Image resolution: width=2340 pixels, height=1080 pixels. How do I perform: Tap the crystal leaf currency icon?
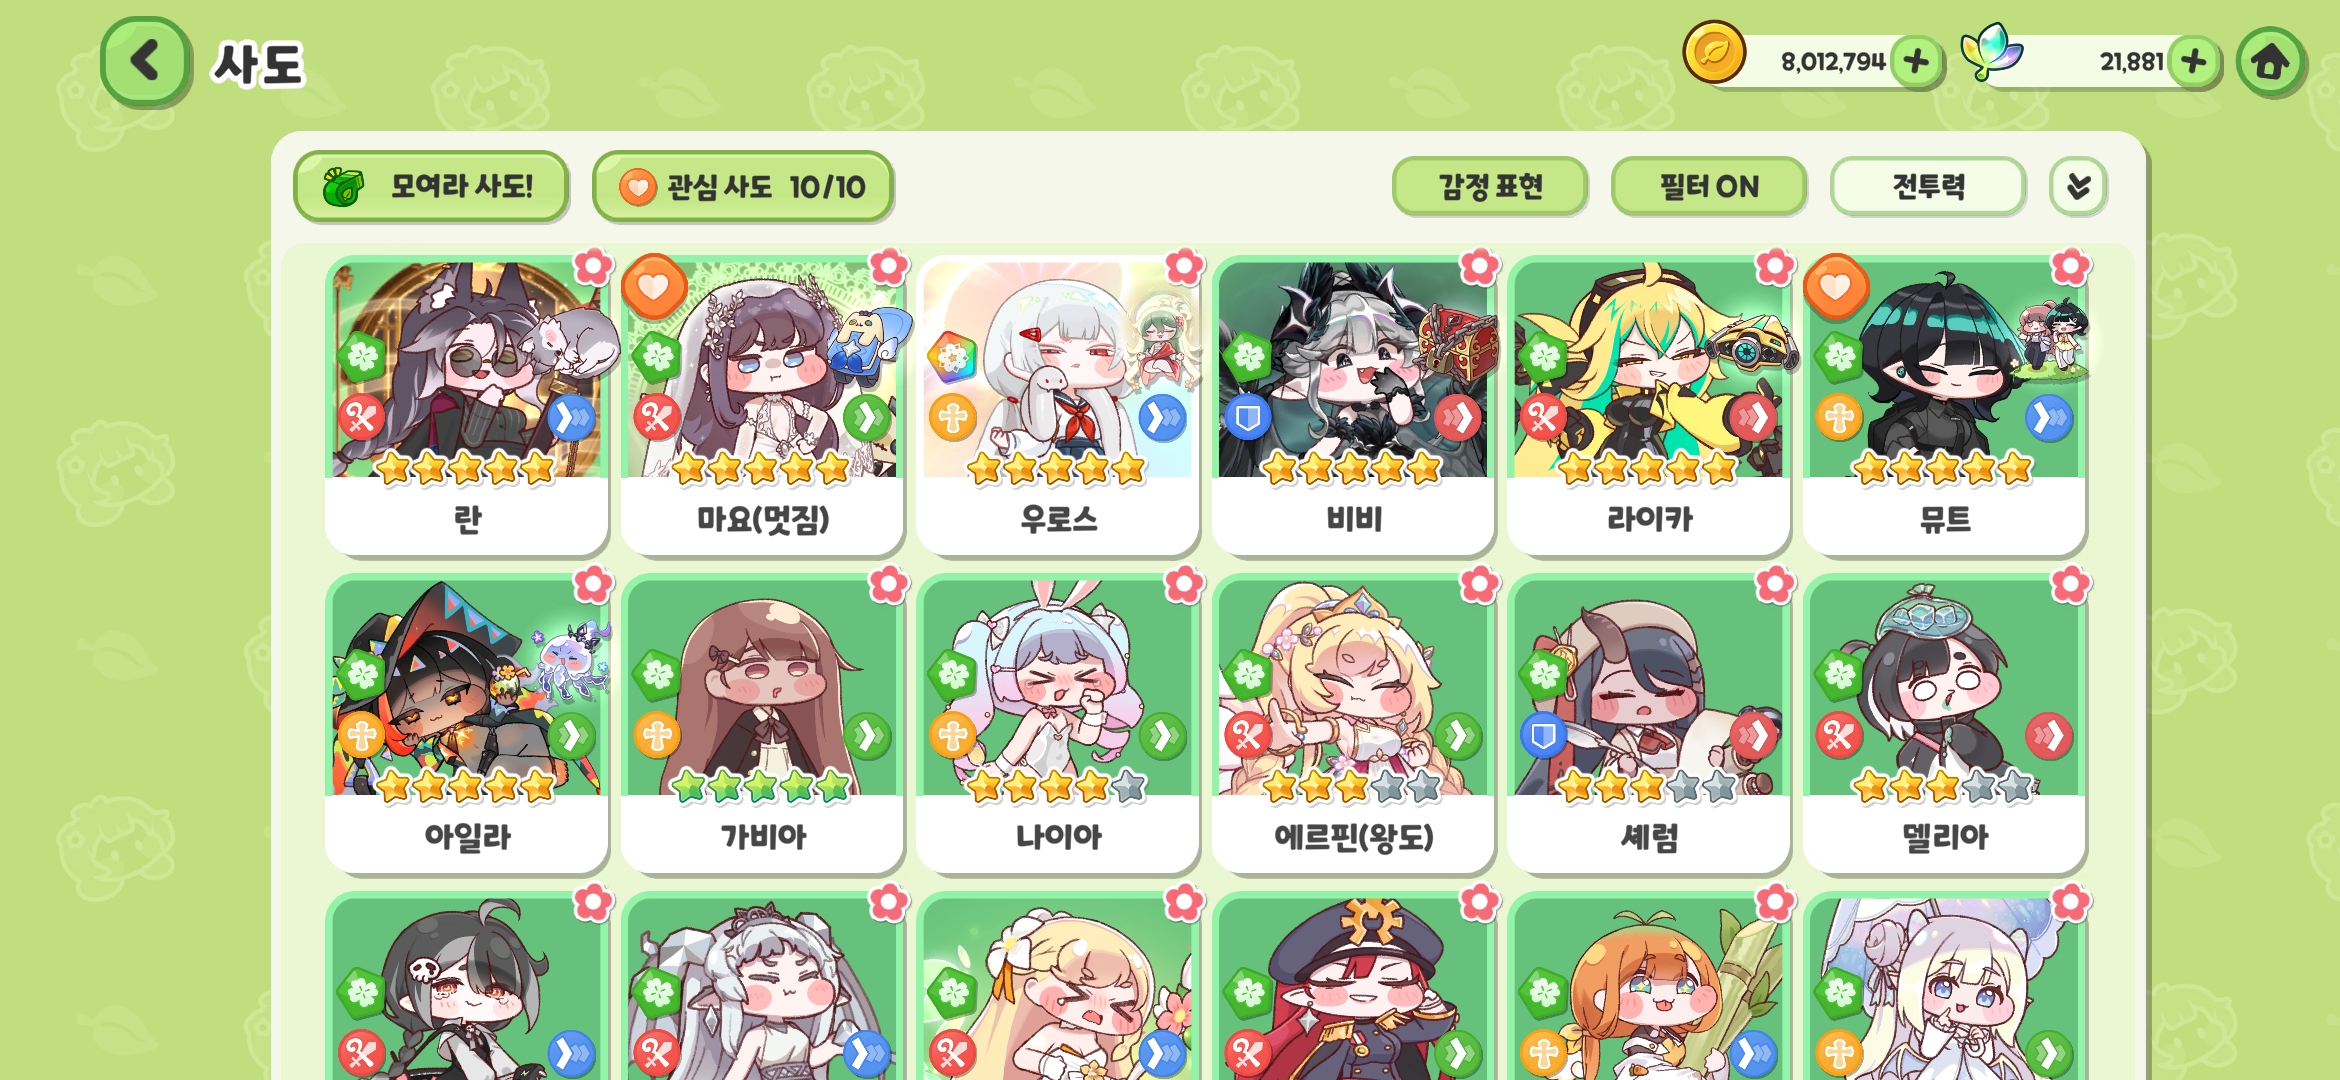[x=1990, y=52]
